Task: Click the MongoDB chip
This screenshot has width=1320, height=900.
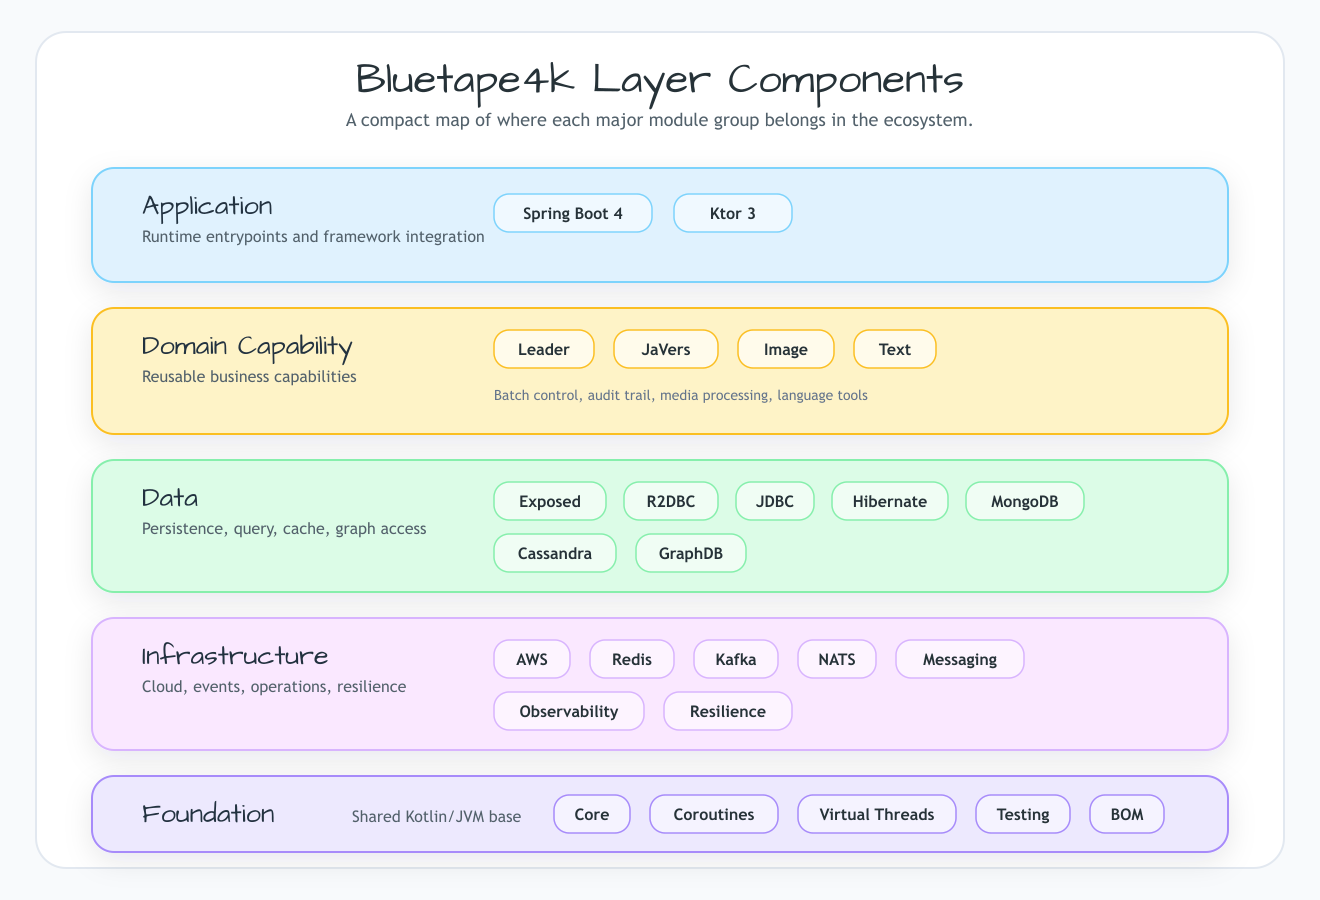Action: pos(1025,501)
